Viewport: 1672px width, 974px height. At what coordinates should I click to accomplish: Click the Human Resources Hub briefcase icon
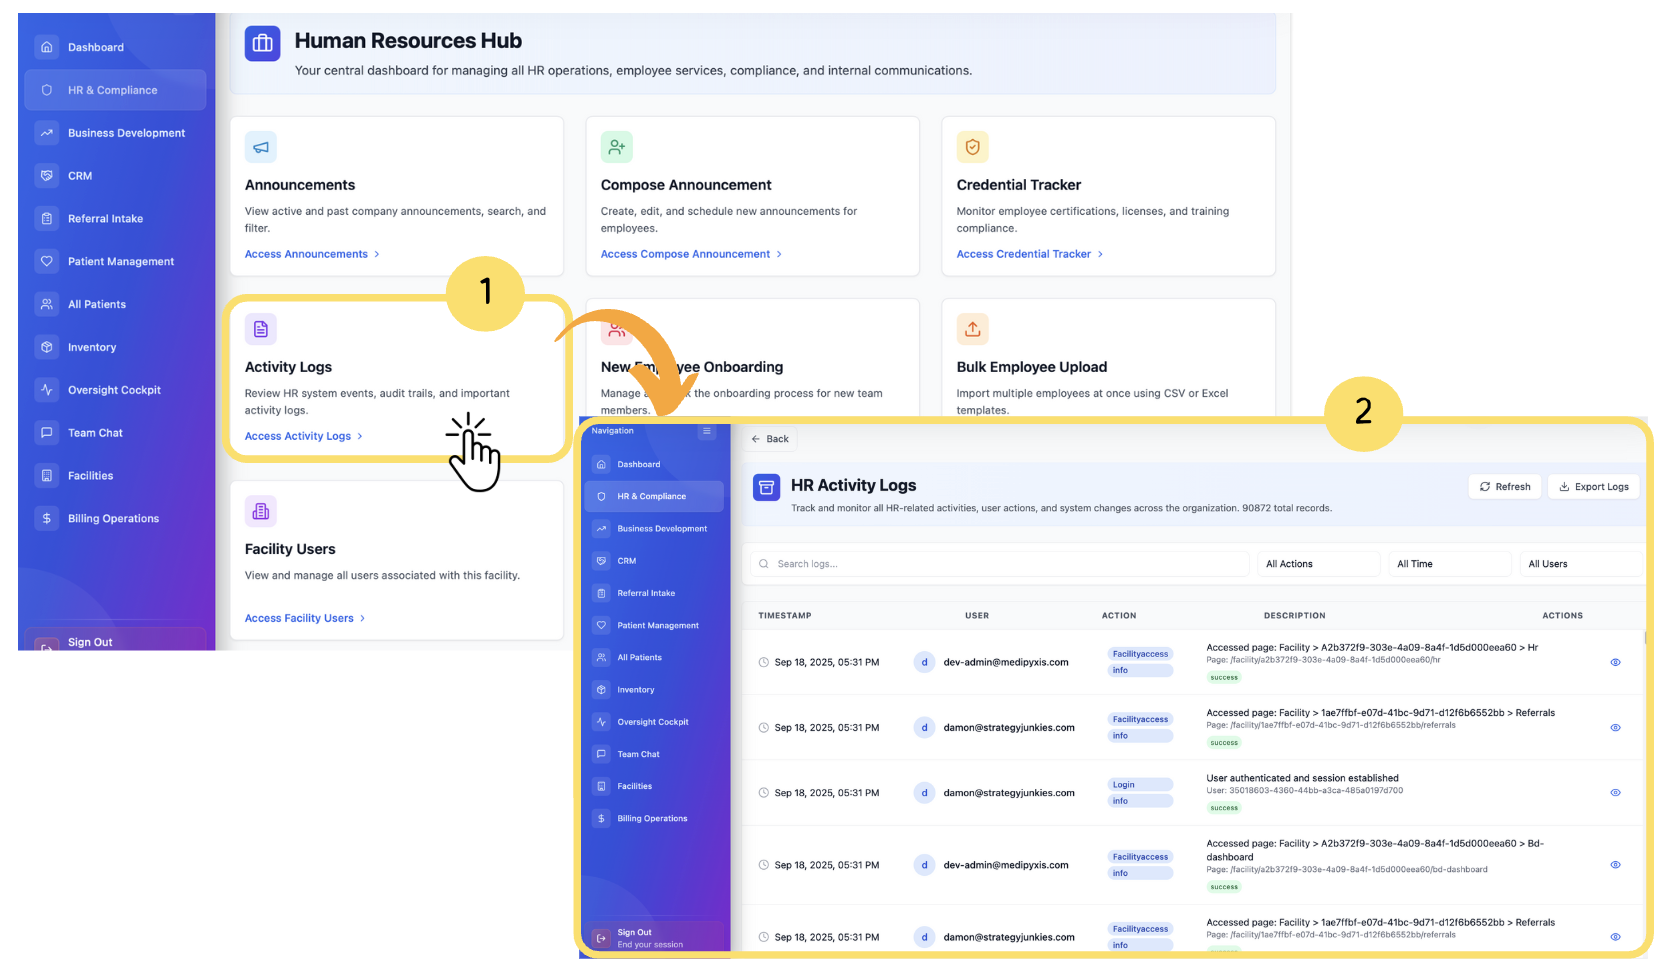pos(263,43)
